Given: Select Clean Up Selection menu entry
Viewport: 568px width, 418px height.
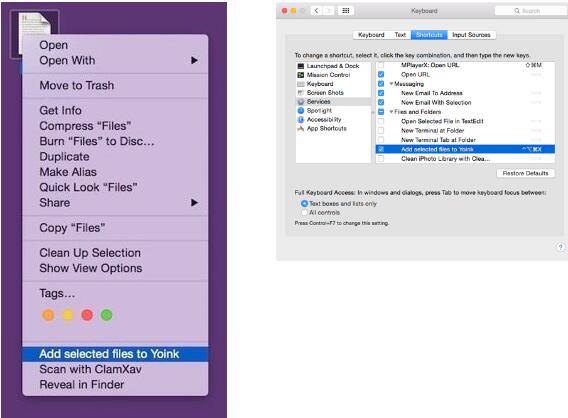Looking at the screenshot, I should coord(115,253).
